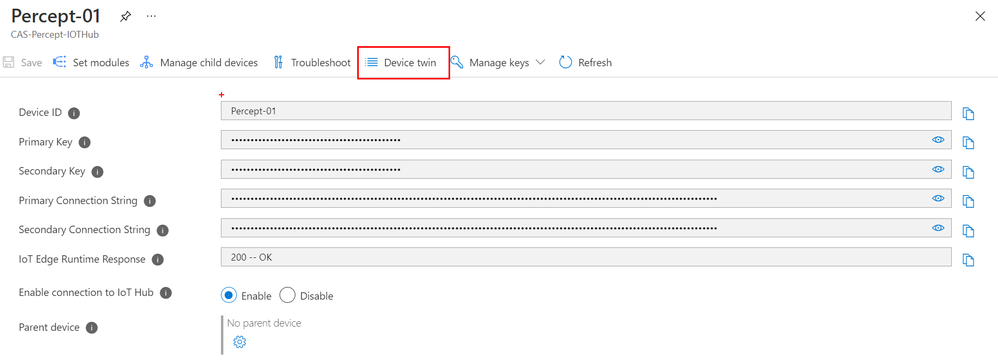
Task: Click the Device ID field
Action: (586, 111)
